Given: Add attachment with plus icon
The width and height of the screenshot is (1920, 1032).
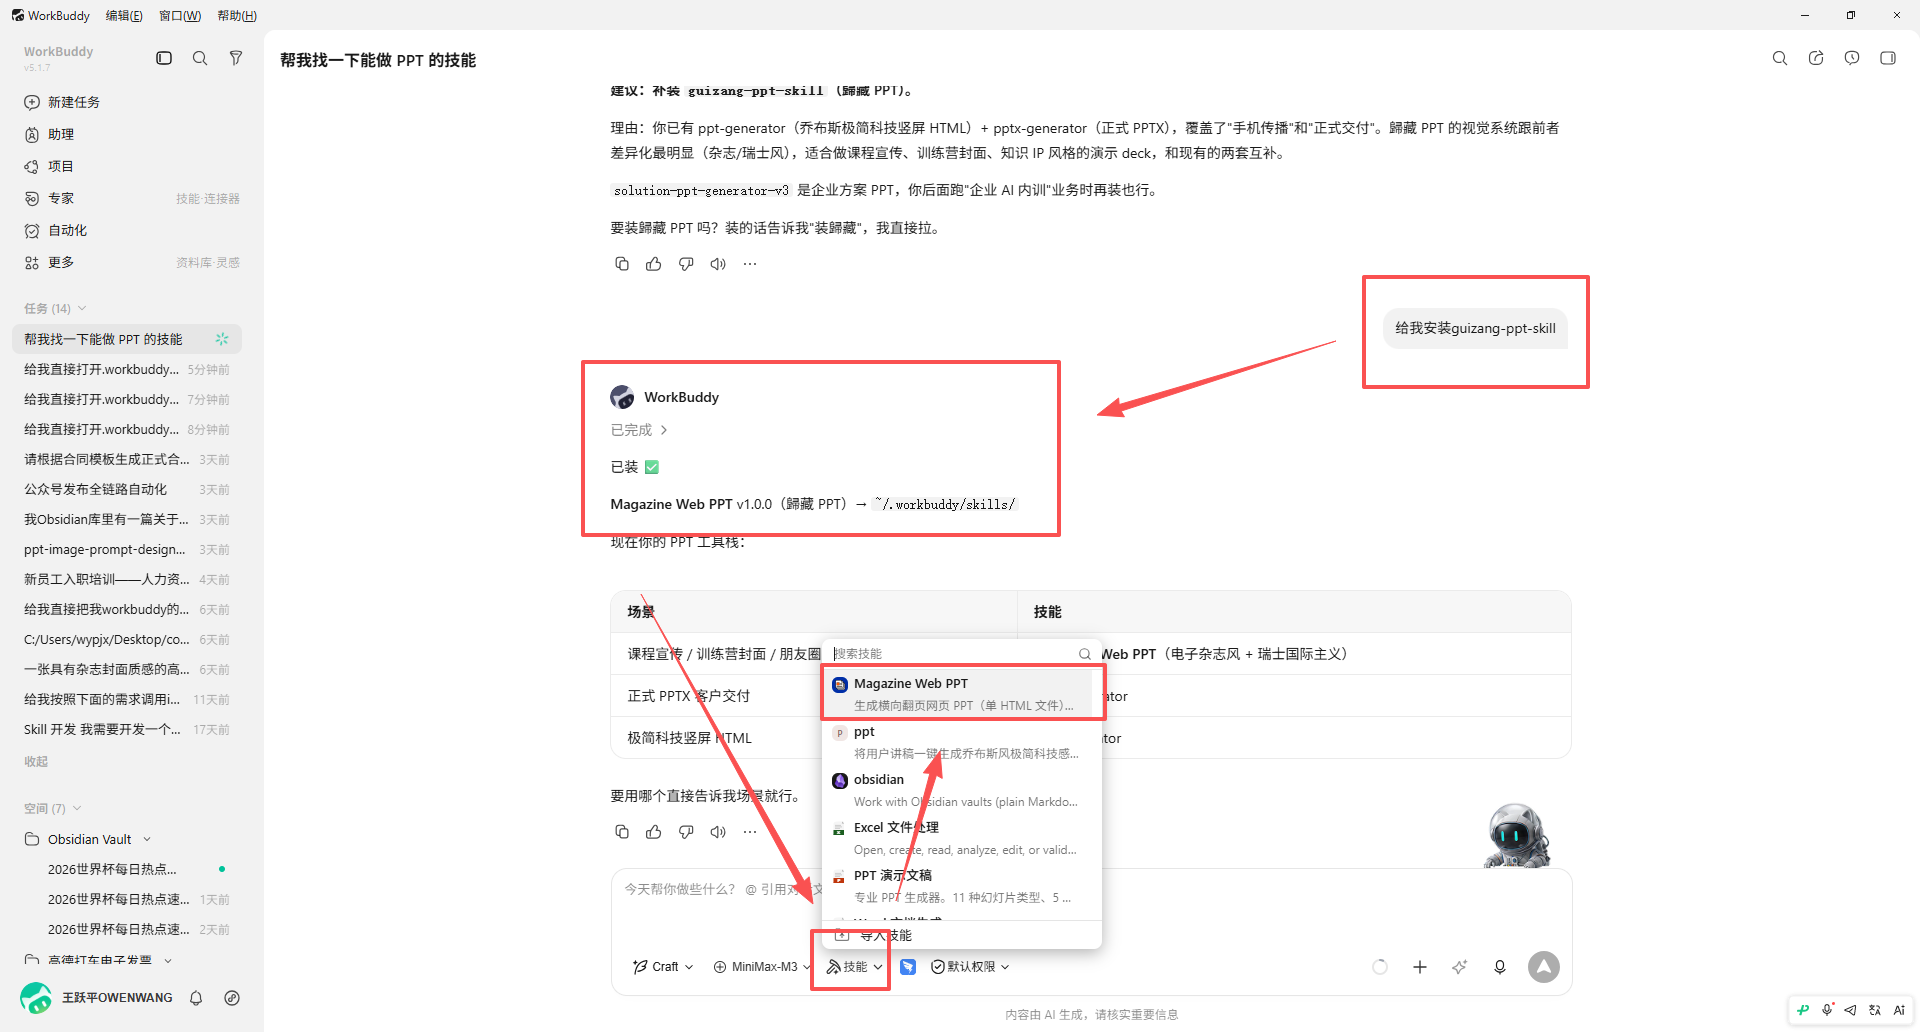Looking at the screenshot, I should click(1420, 967).
